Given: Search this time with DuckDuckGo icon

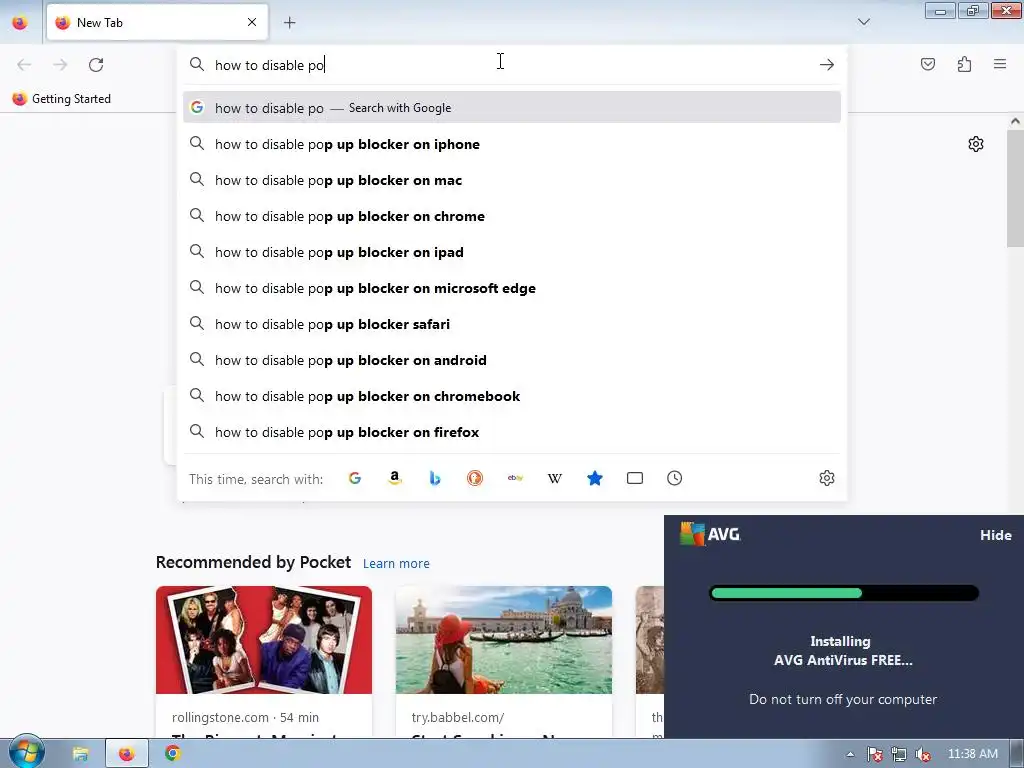Looking at the screenshot, I should (x=475, y=478).
